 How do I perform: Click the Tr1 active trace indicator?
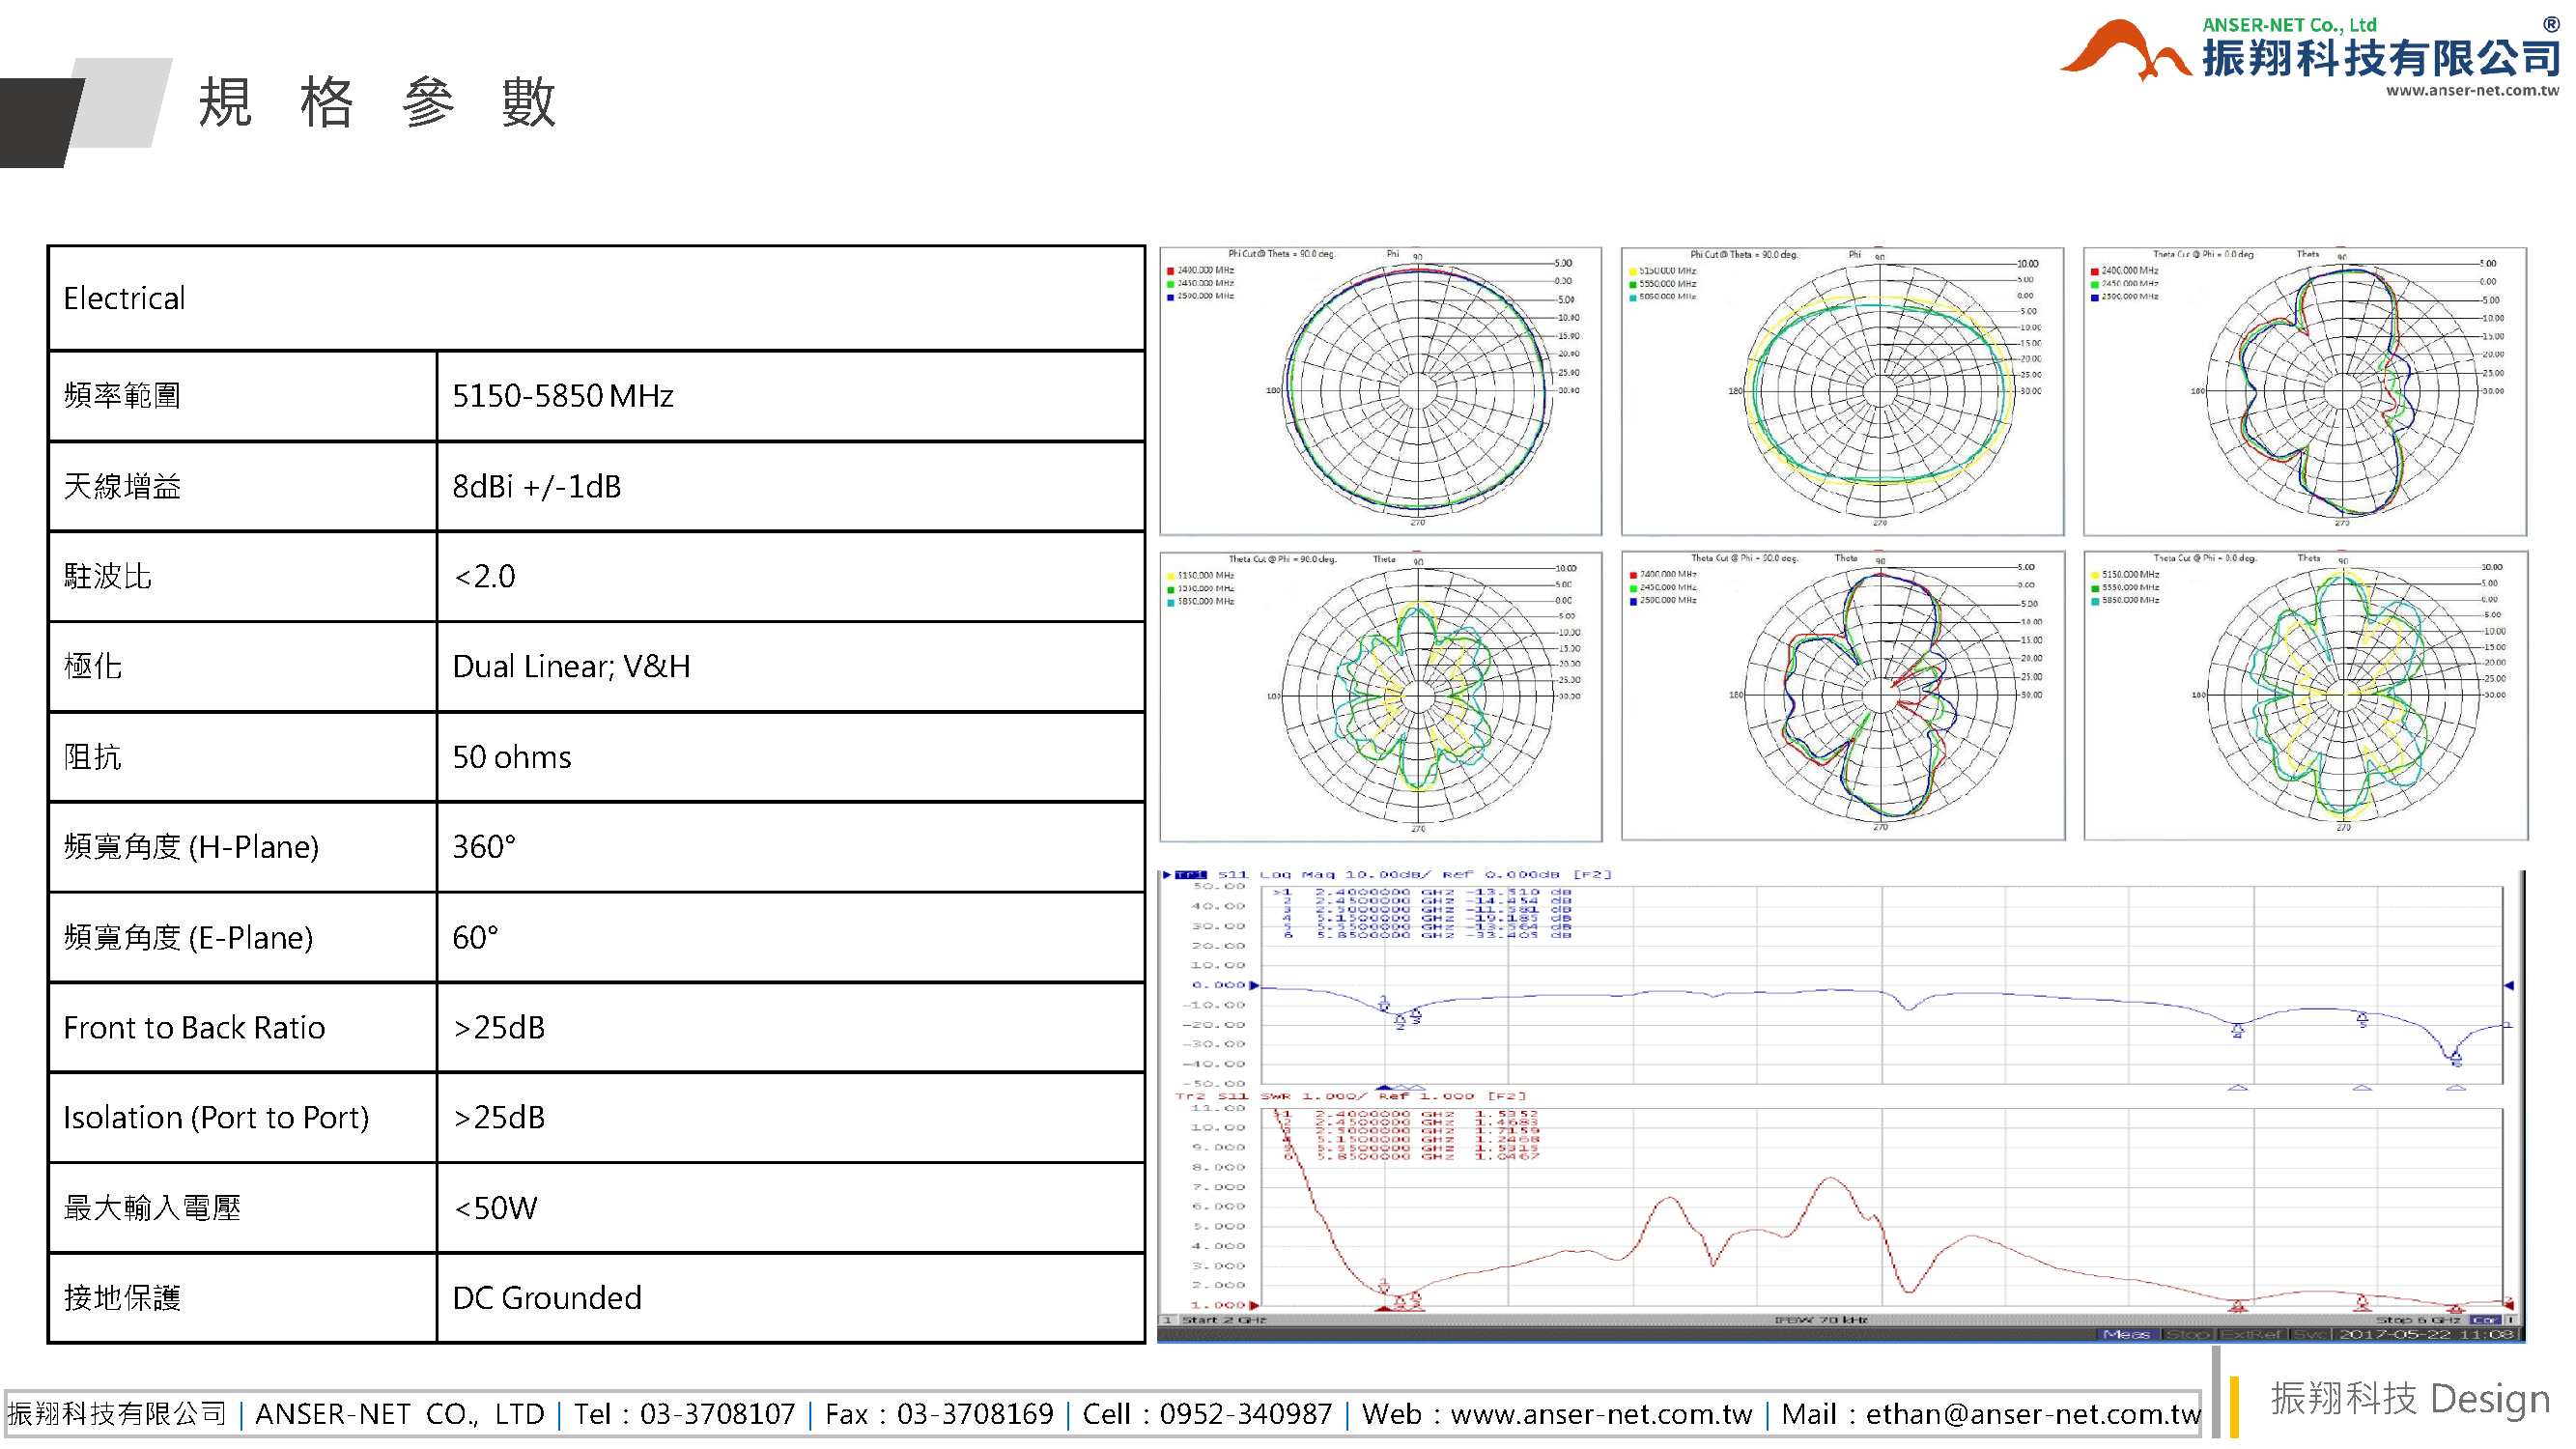1190,875
